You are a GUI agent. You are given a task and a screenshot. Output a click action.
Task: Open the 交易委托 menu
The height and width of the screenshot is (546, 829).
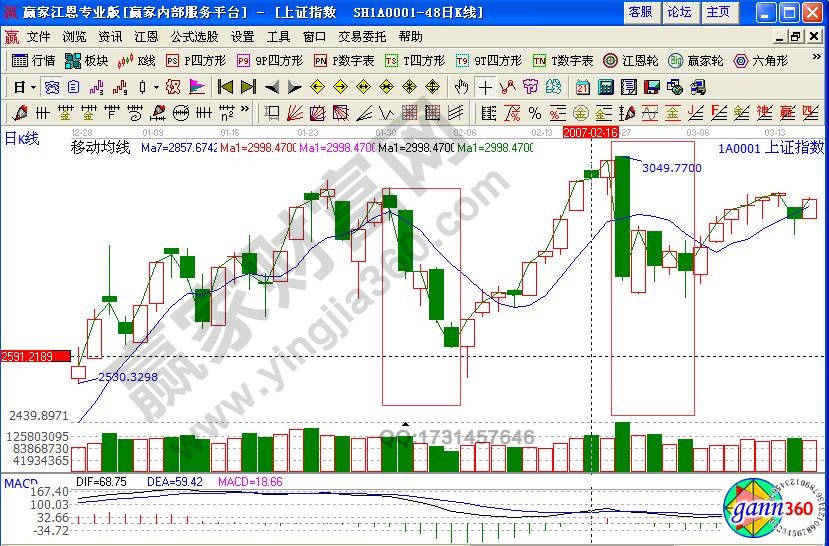358,36
